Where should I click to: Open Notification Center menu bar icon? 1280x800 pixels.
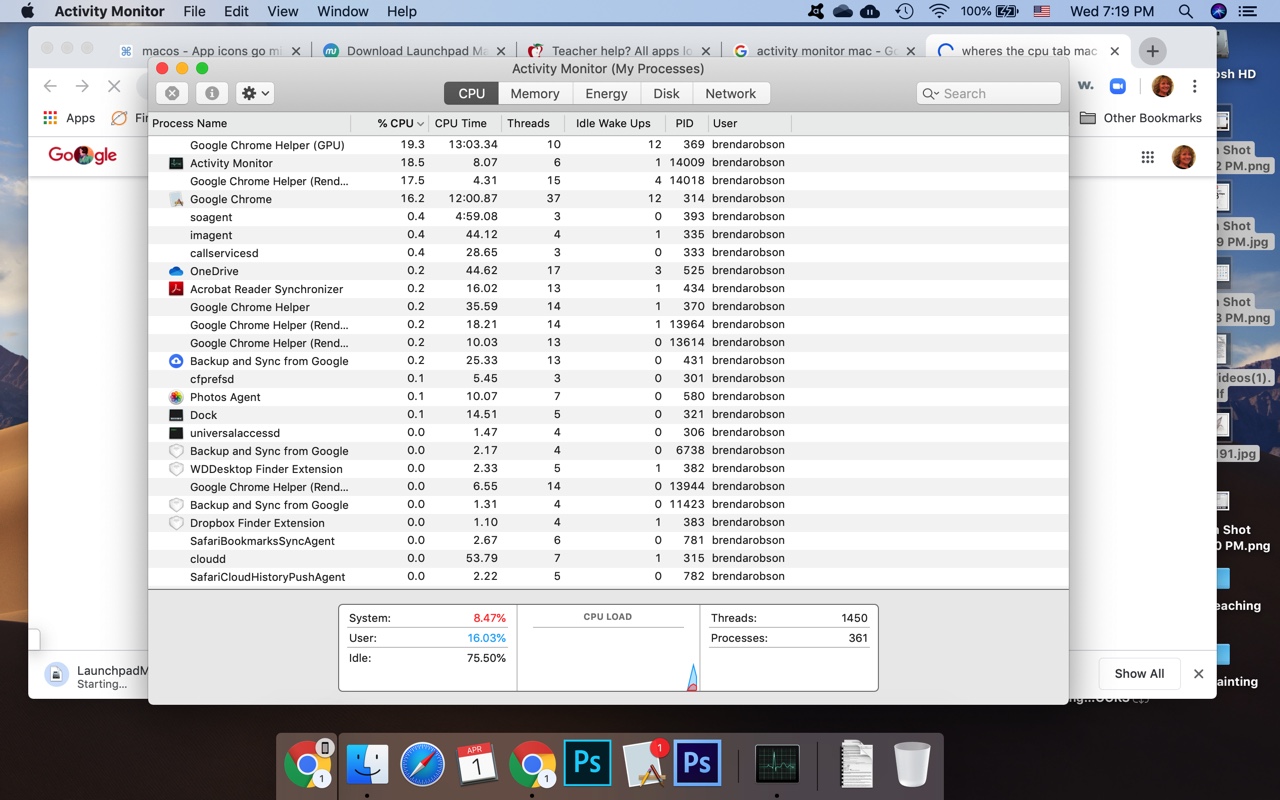(x=1246, y=11)
